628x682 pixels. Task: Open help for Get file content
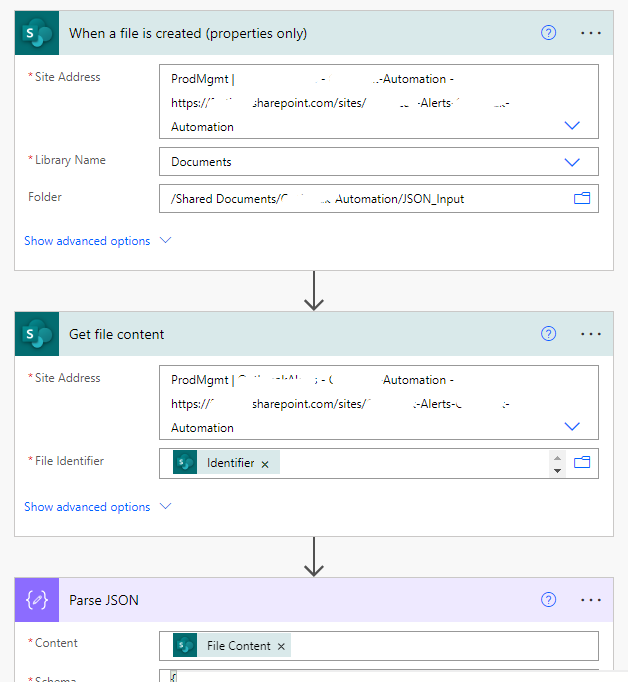point(548,334)
